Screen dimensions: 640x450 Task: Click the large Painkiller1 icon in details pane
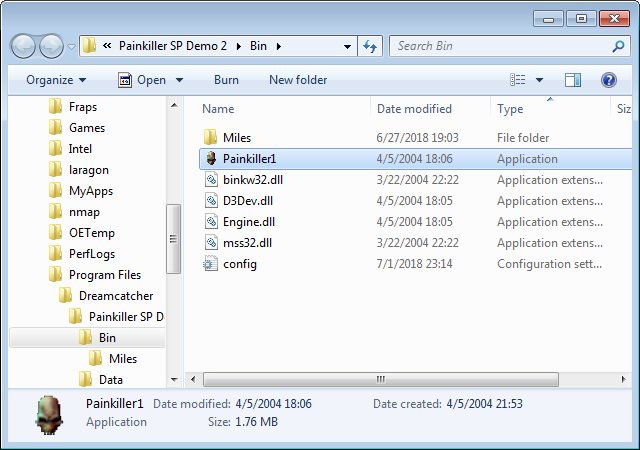coord(49,415)
